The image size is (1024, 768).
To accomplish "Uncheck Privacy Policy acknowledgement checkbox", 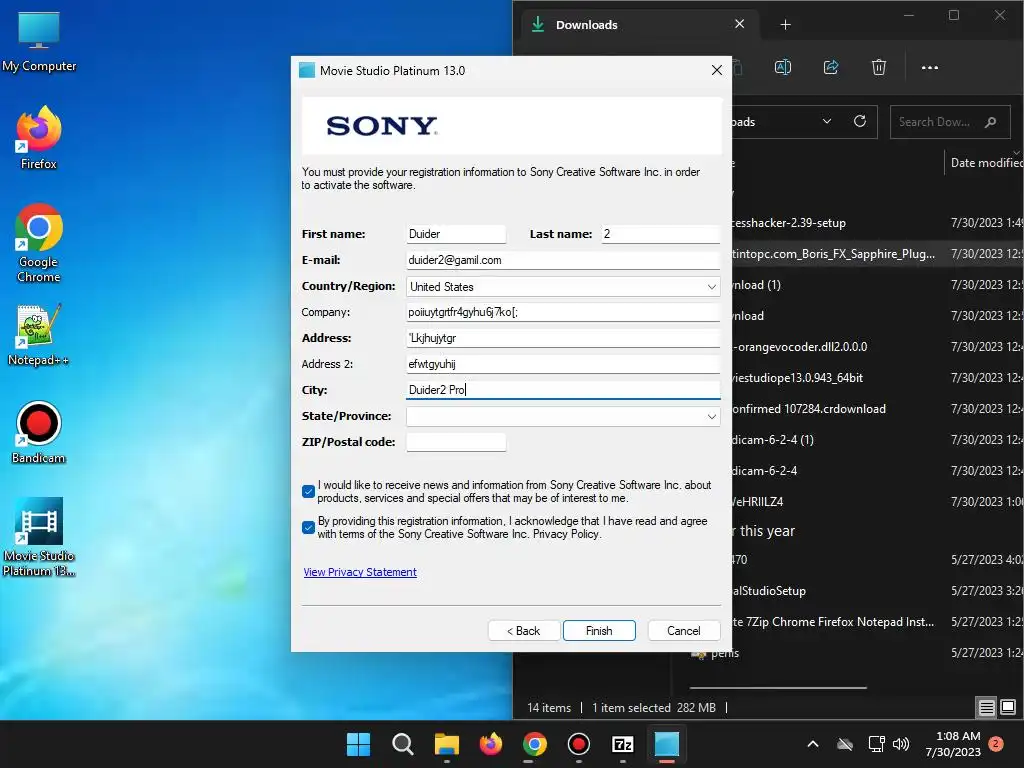I will tap(309, 528).
